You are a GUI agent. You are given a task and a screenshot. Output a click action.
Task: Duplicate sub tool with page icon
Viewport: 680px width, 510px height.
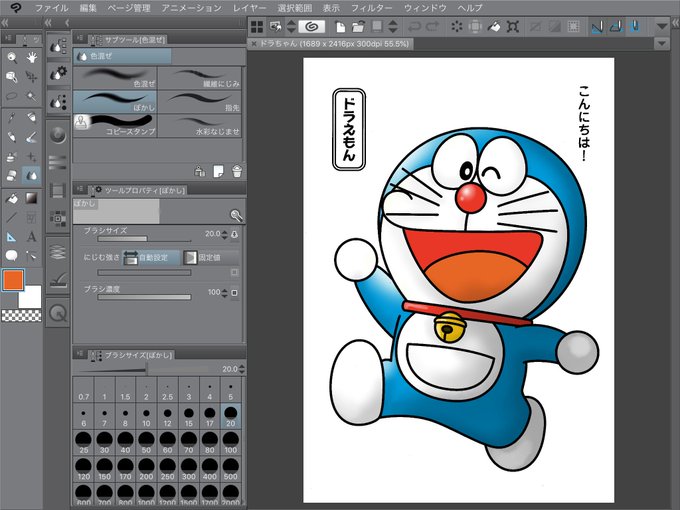[219, 171]
